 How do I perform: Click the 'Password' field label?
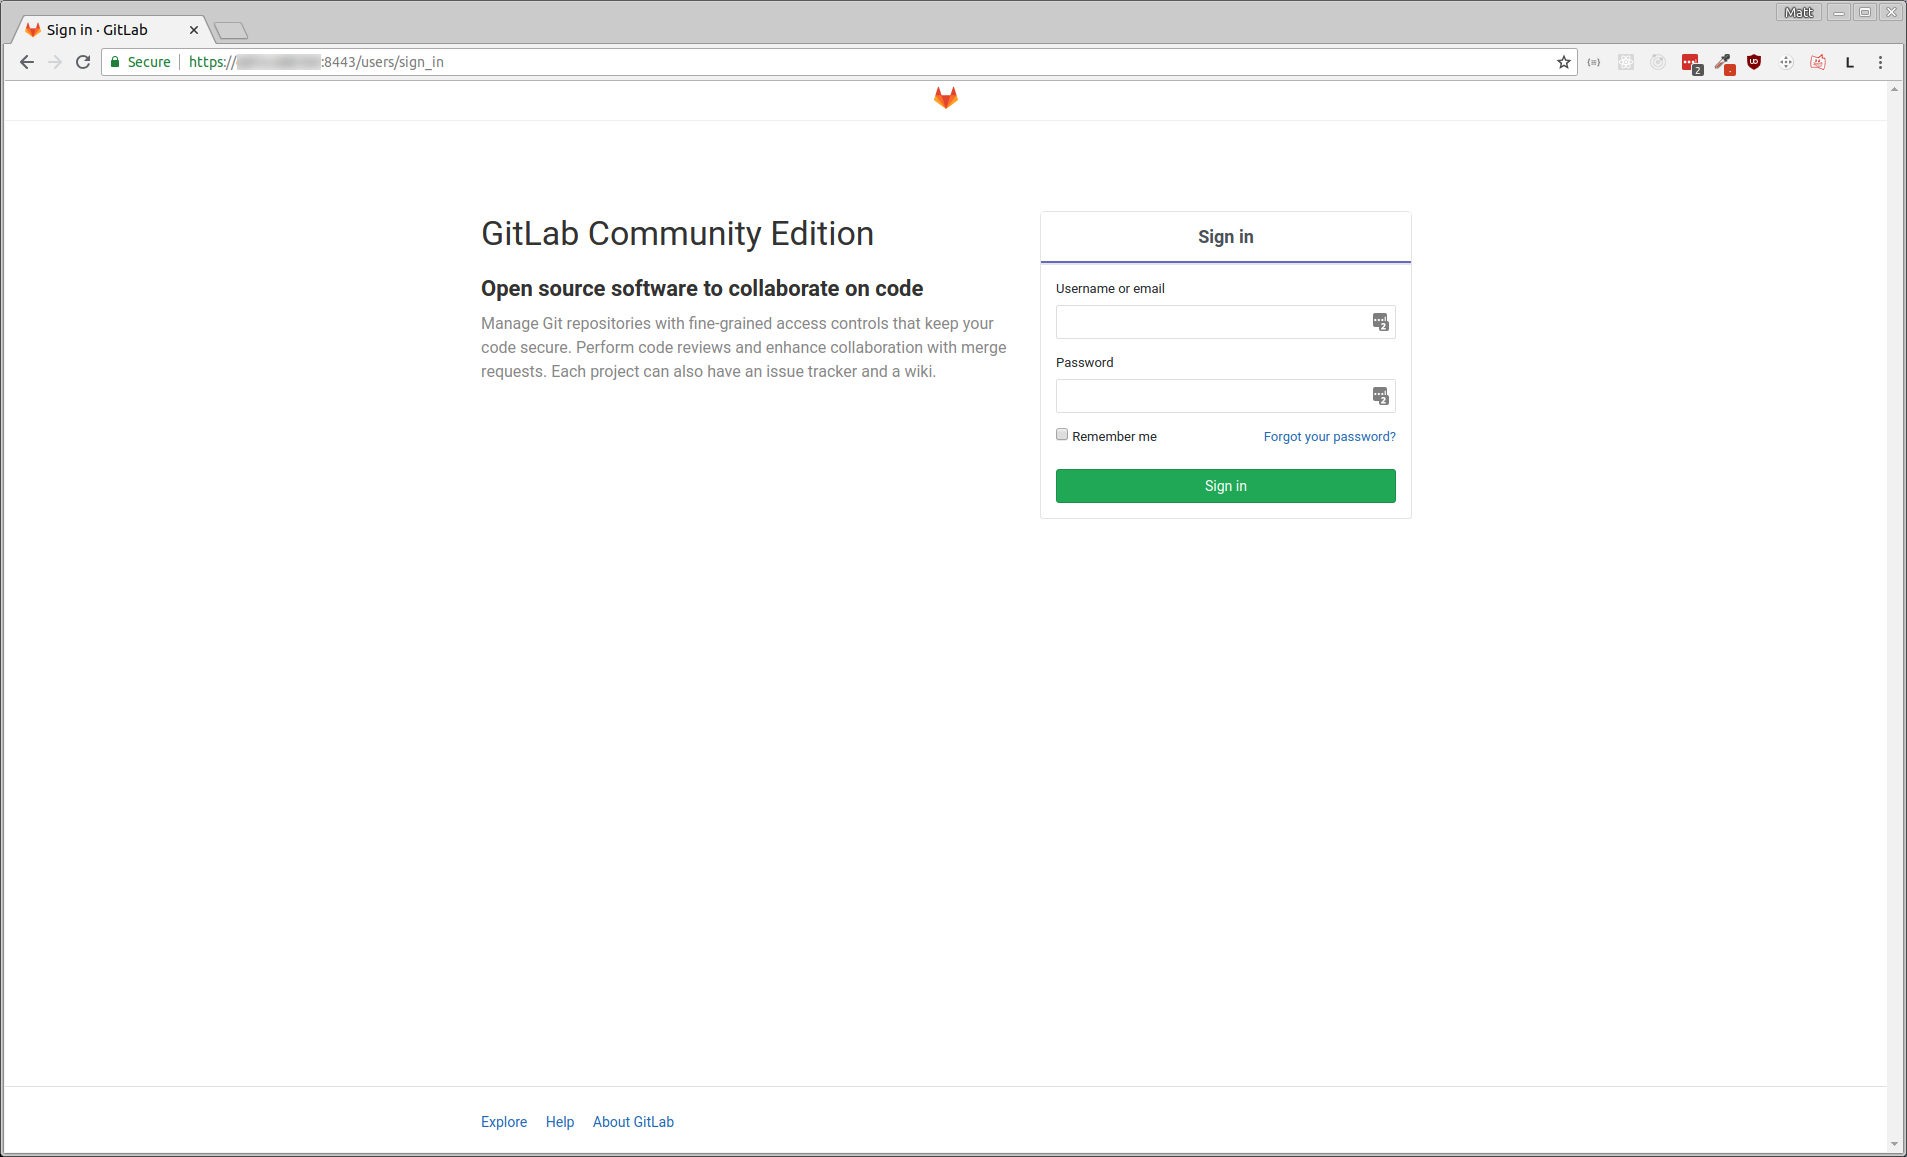coord(1084,363)
